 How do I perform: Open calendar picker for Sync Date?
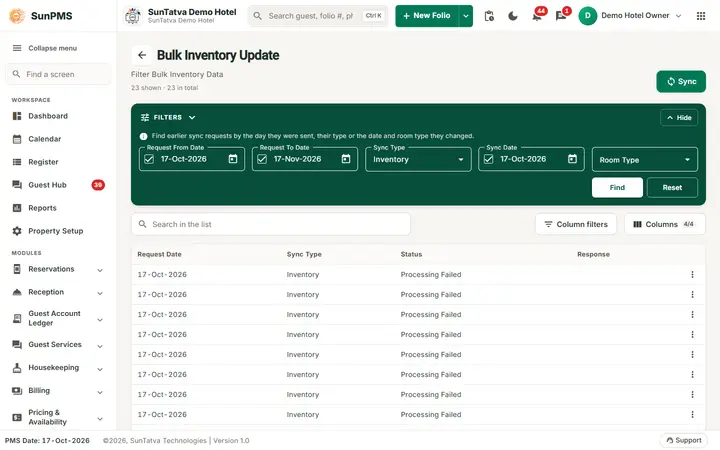pyautogui.click(x=572, y=159)
